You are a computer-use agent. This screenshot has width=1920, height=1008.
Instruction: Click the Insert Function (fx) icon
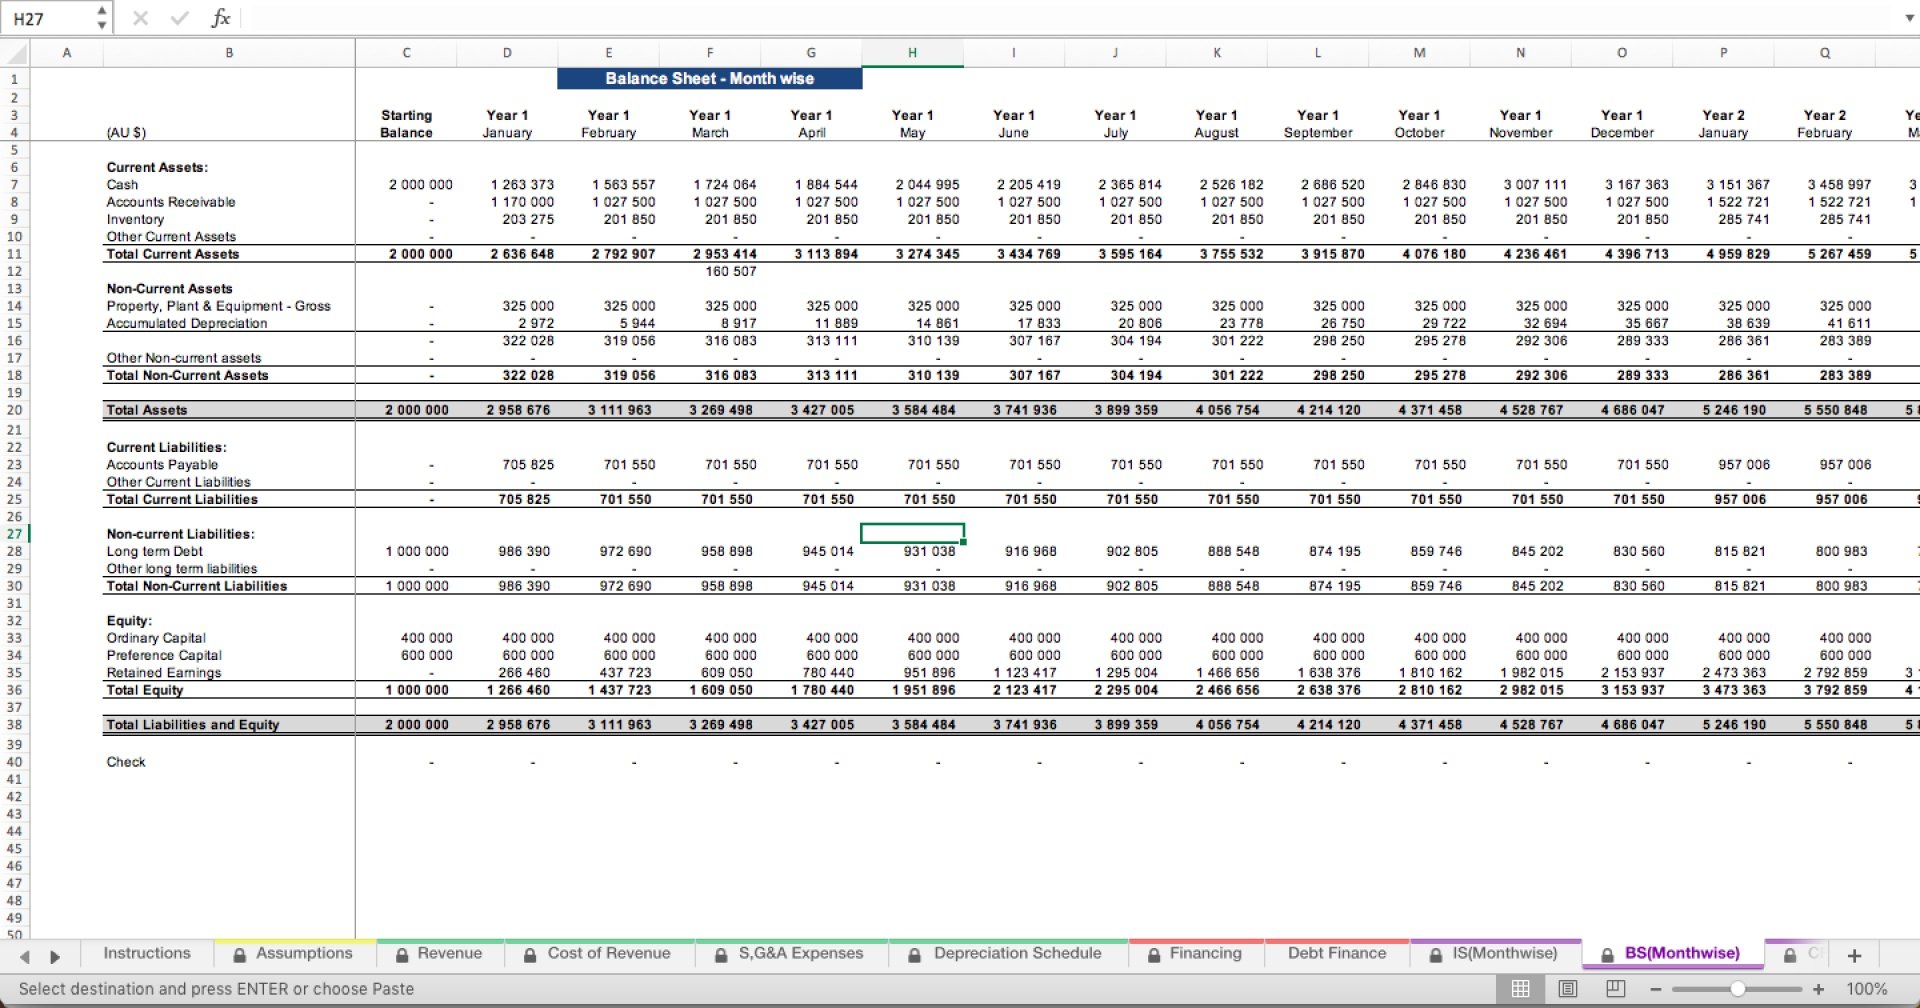point(222,17)
